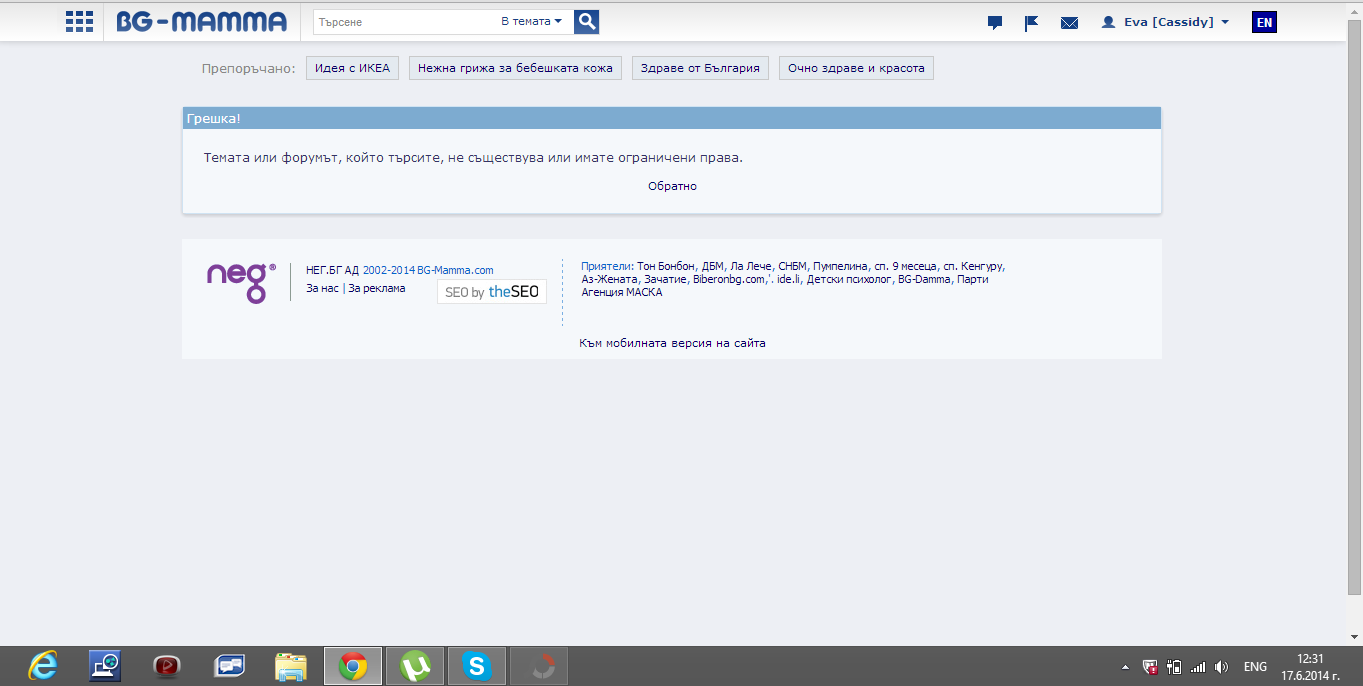1363x686 pixels.
Task: Click the magnifier search button
Action: pos(587,22)
